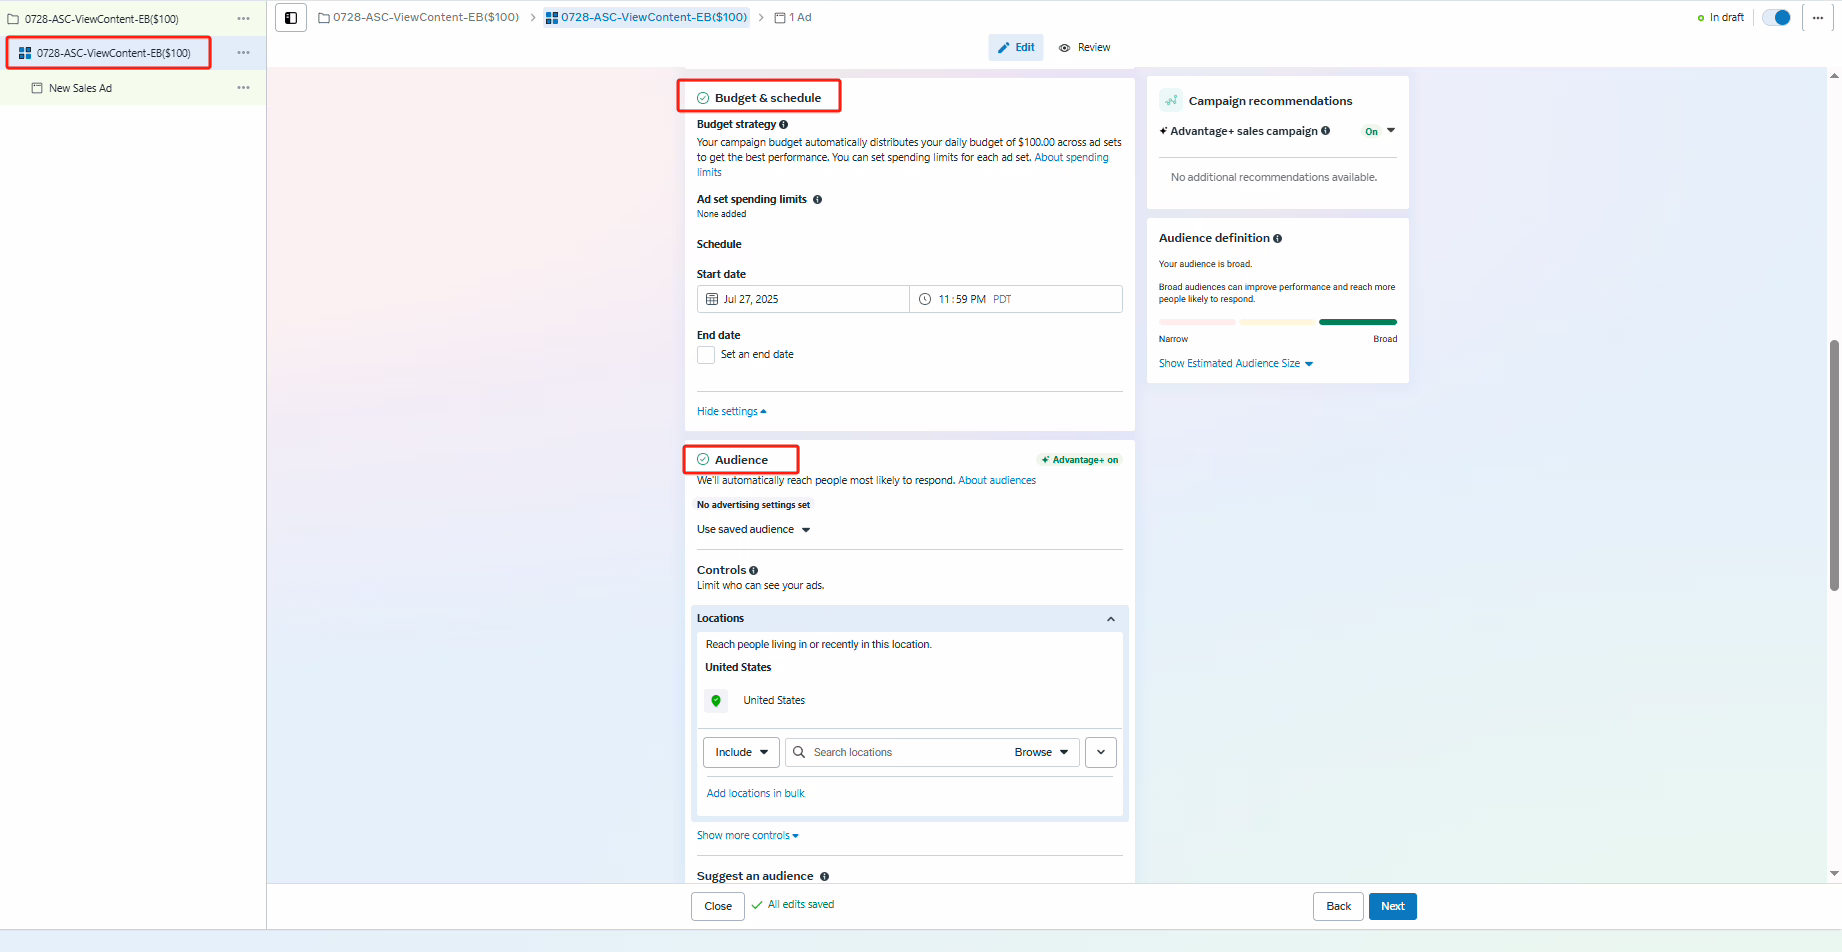Open the Include locations dropdown
This screenshot has height=952, width=1842.
point(741,752)
